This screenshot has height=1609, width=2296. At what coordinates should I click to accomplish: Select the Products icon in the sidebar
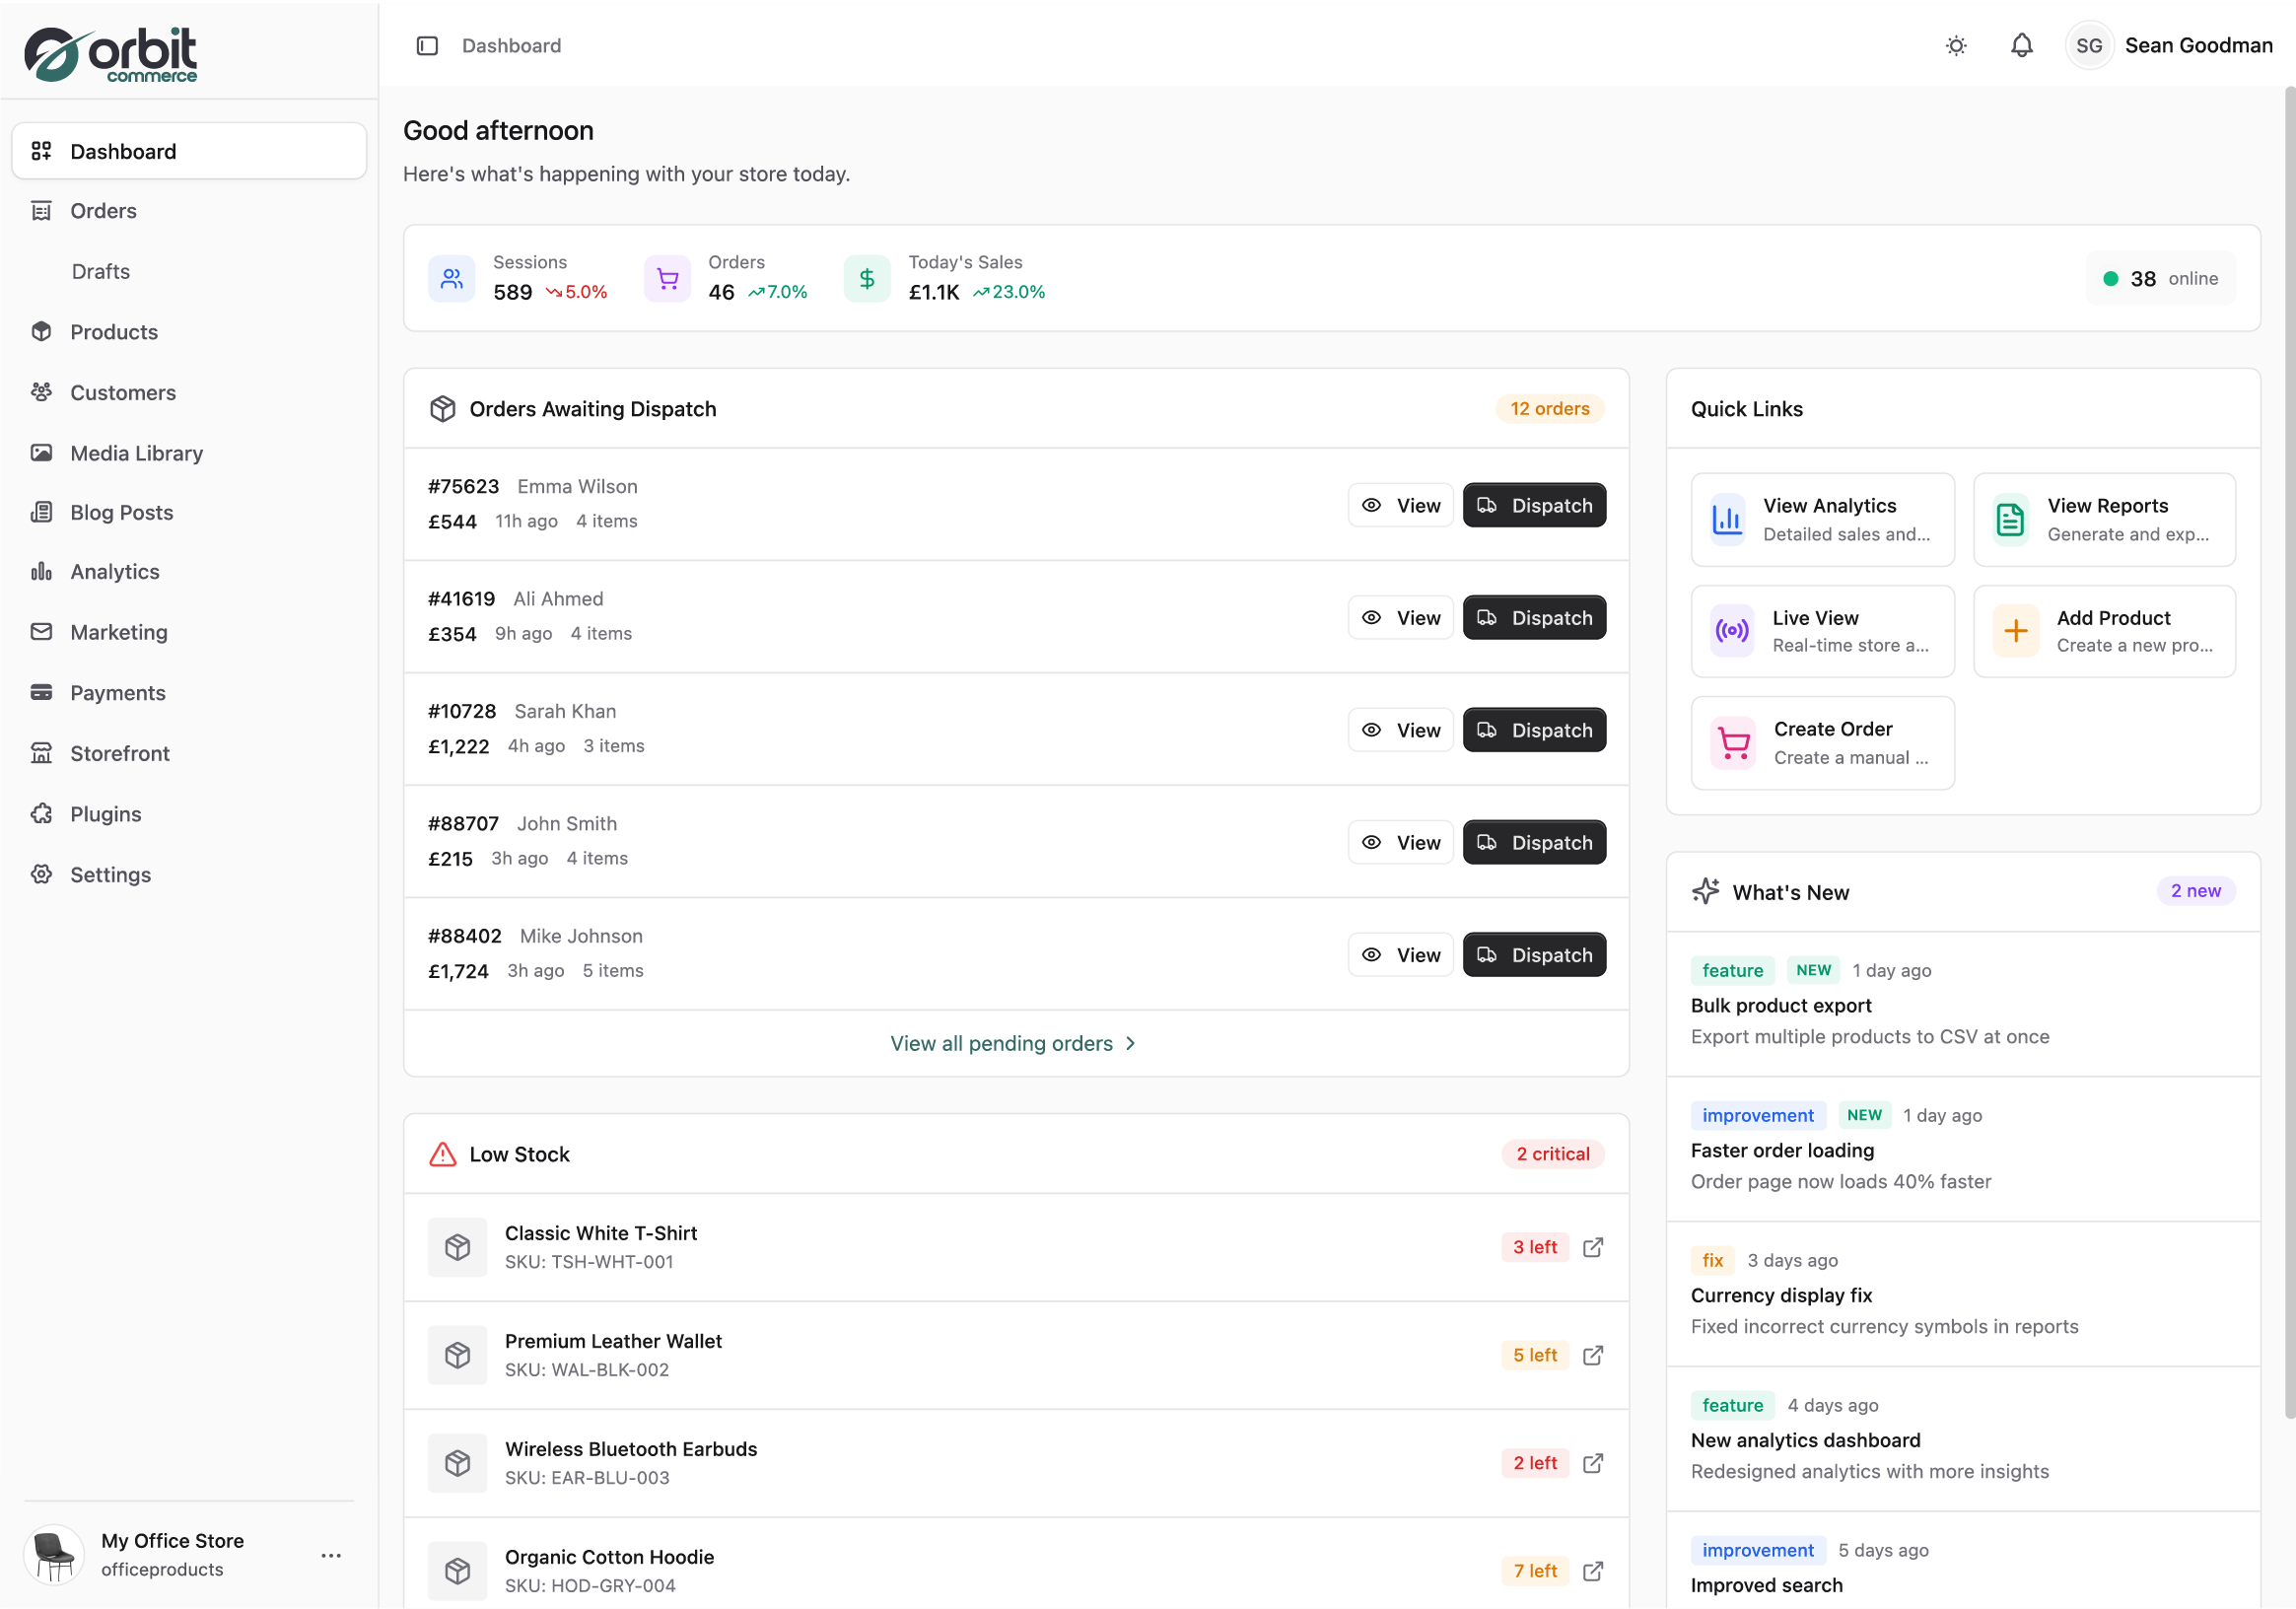[x=41, y=331]
